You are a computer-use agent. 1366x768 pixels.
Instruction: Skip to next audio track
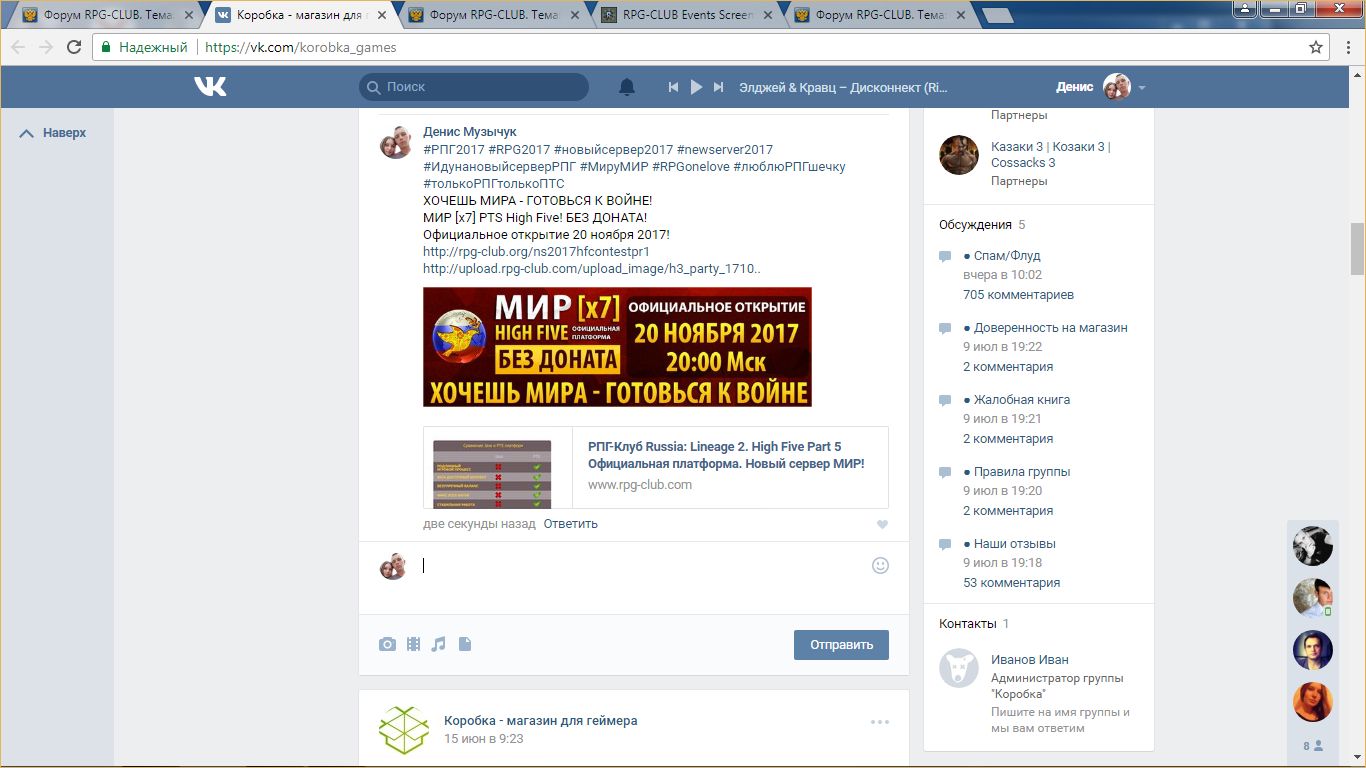coord(718,87)
